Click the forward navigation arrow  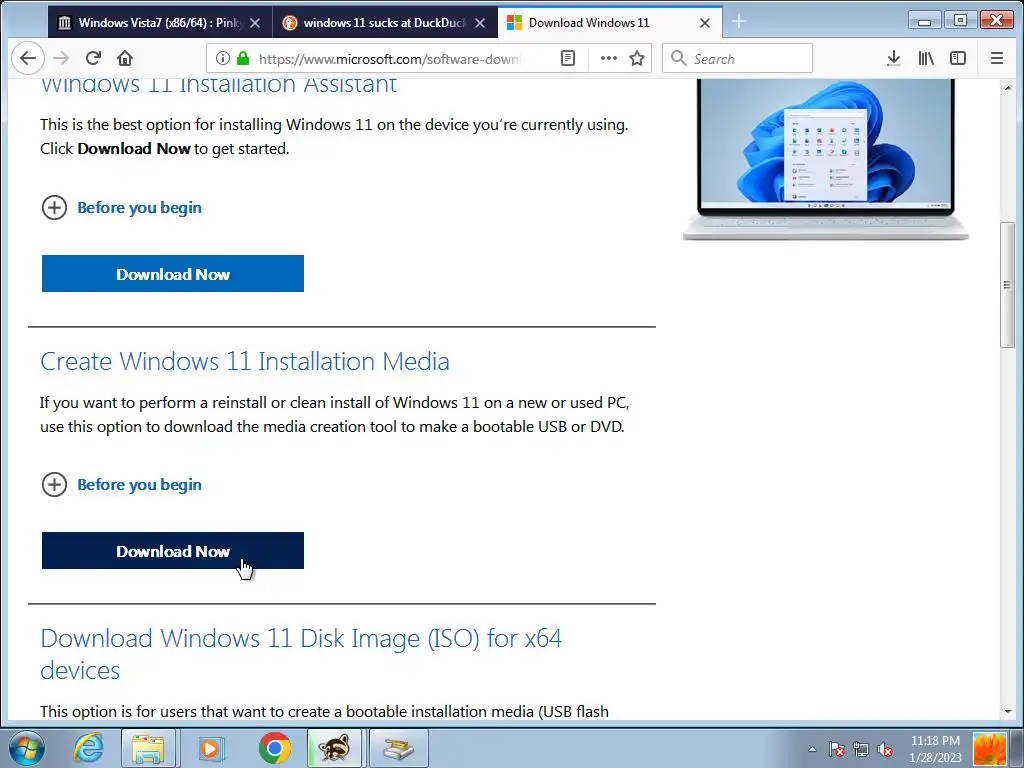pos(61,59)
